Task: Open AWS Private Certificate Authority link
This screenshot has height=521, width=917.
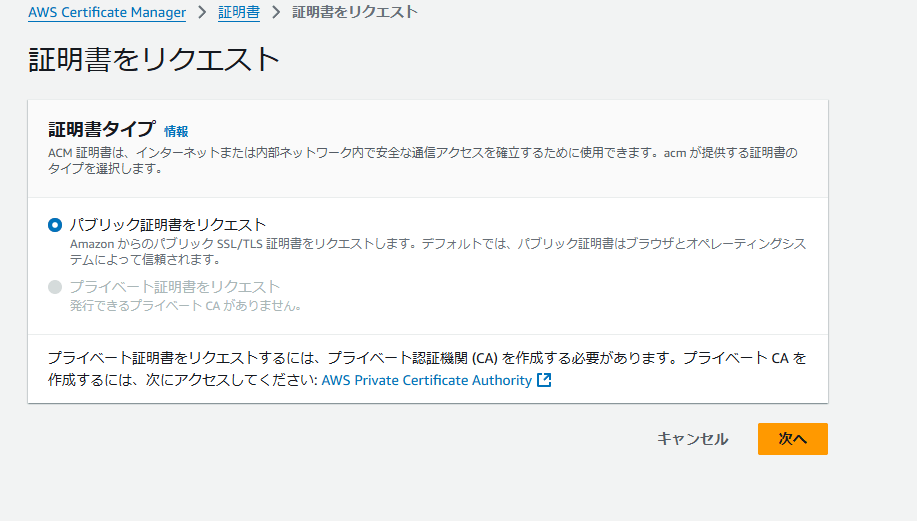Action: click(426, 380)
